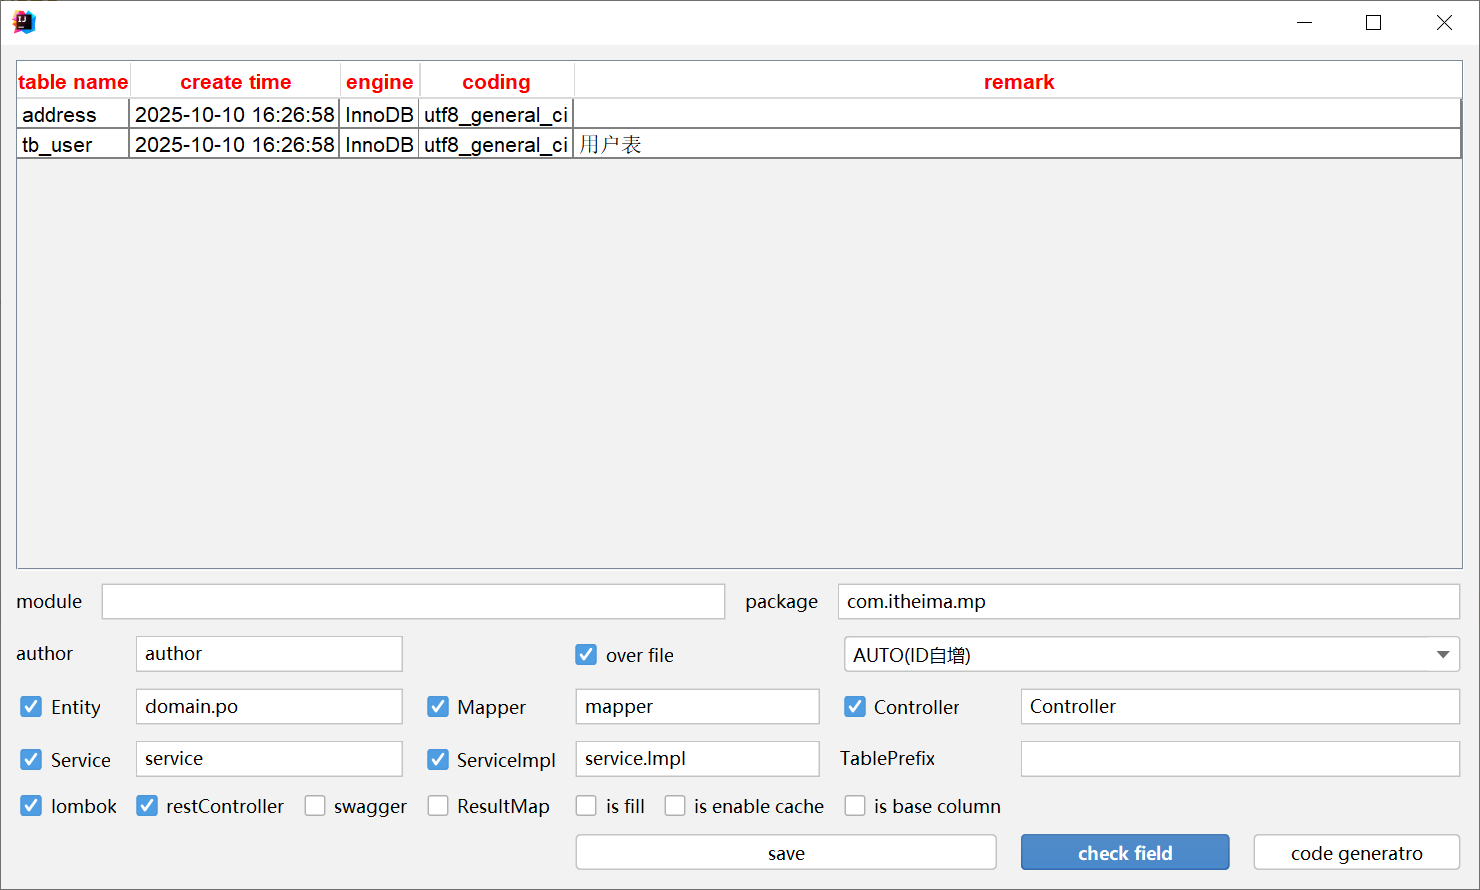Click InnoDB cell in address row
Image resolution: width=1480 pixels, height=890 pixels.
click(x=379, y=114)
